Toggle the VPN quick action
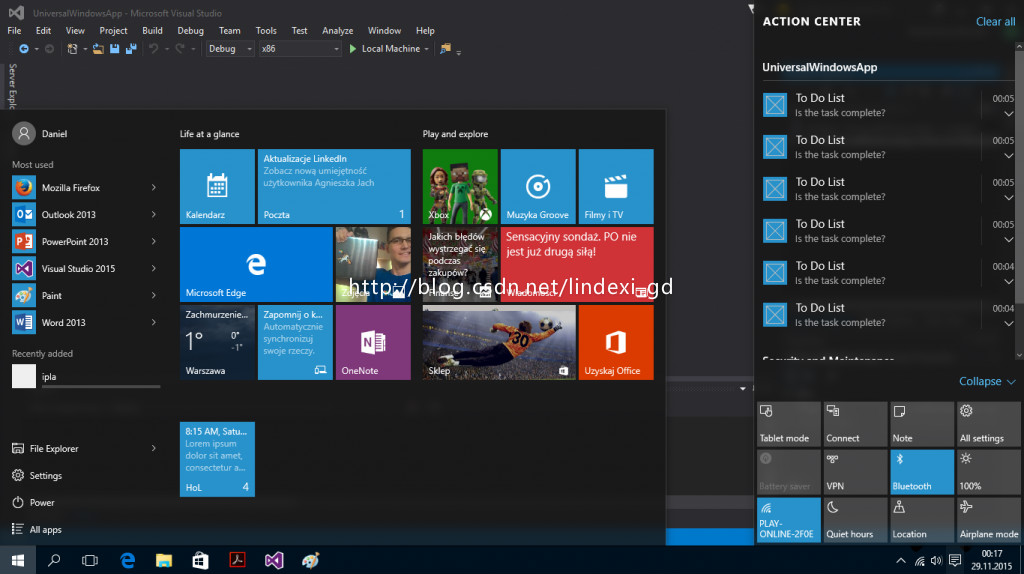 pos(856,471)
